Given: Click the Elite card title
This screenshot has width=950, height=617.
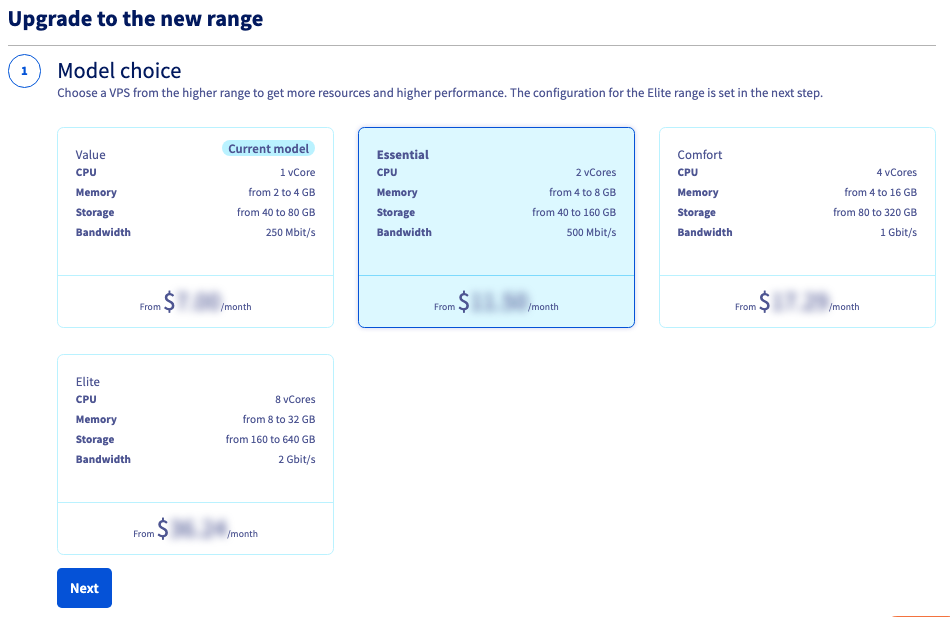Looking at the screenshot, I should pos(88,382).
